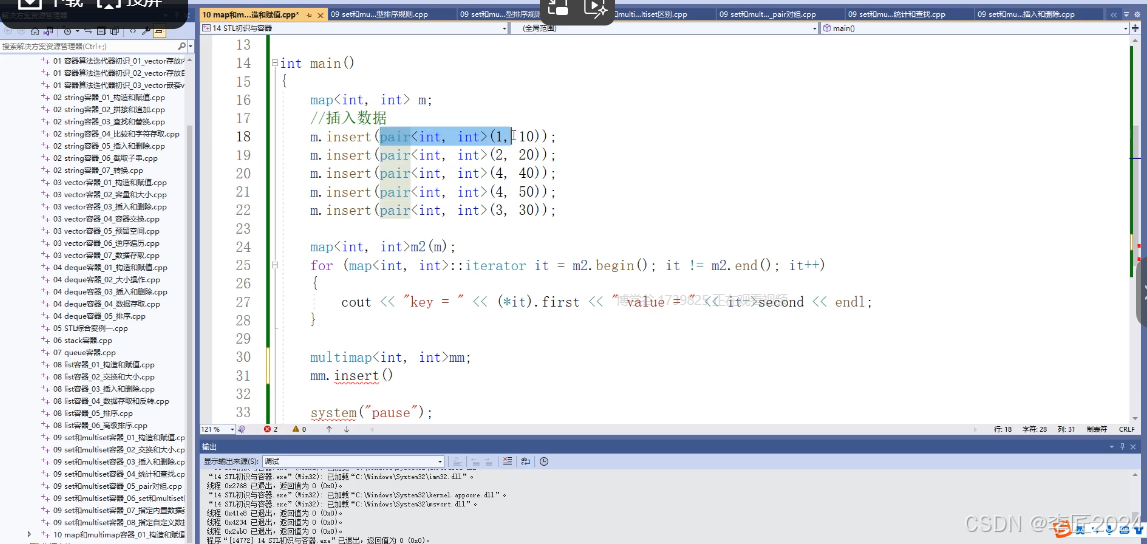Toggle word wrap icon in Output panel
1147x544 pixels.
pyautogui.click(x=524, y=461)
